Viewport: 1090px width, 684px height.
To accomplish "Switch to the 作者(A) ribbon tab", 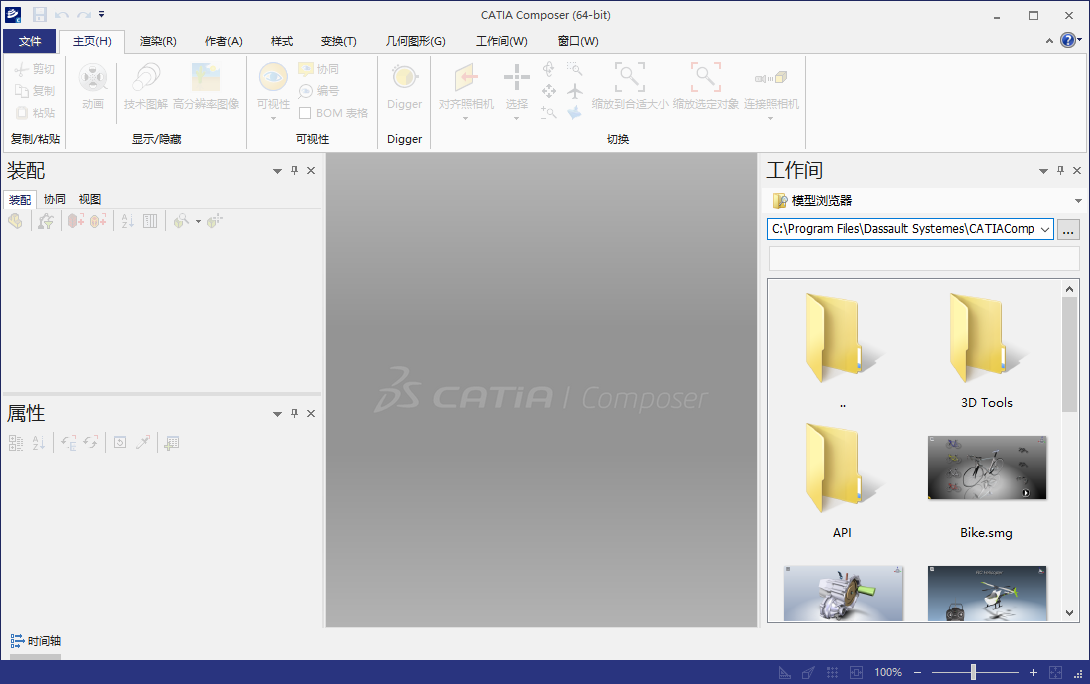I will click(223, 41).
